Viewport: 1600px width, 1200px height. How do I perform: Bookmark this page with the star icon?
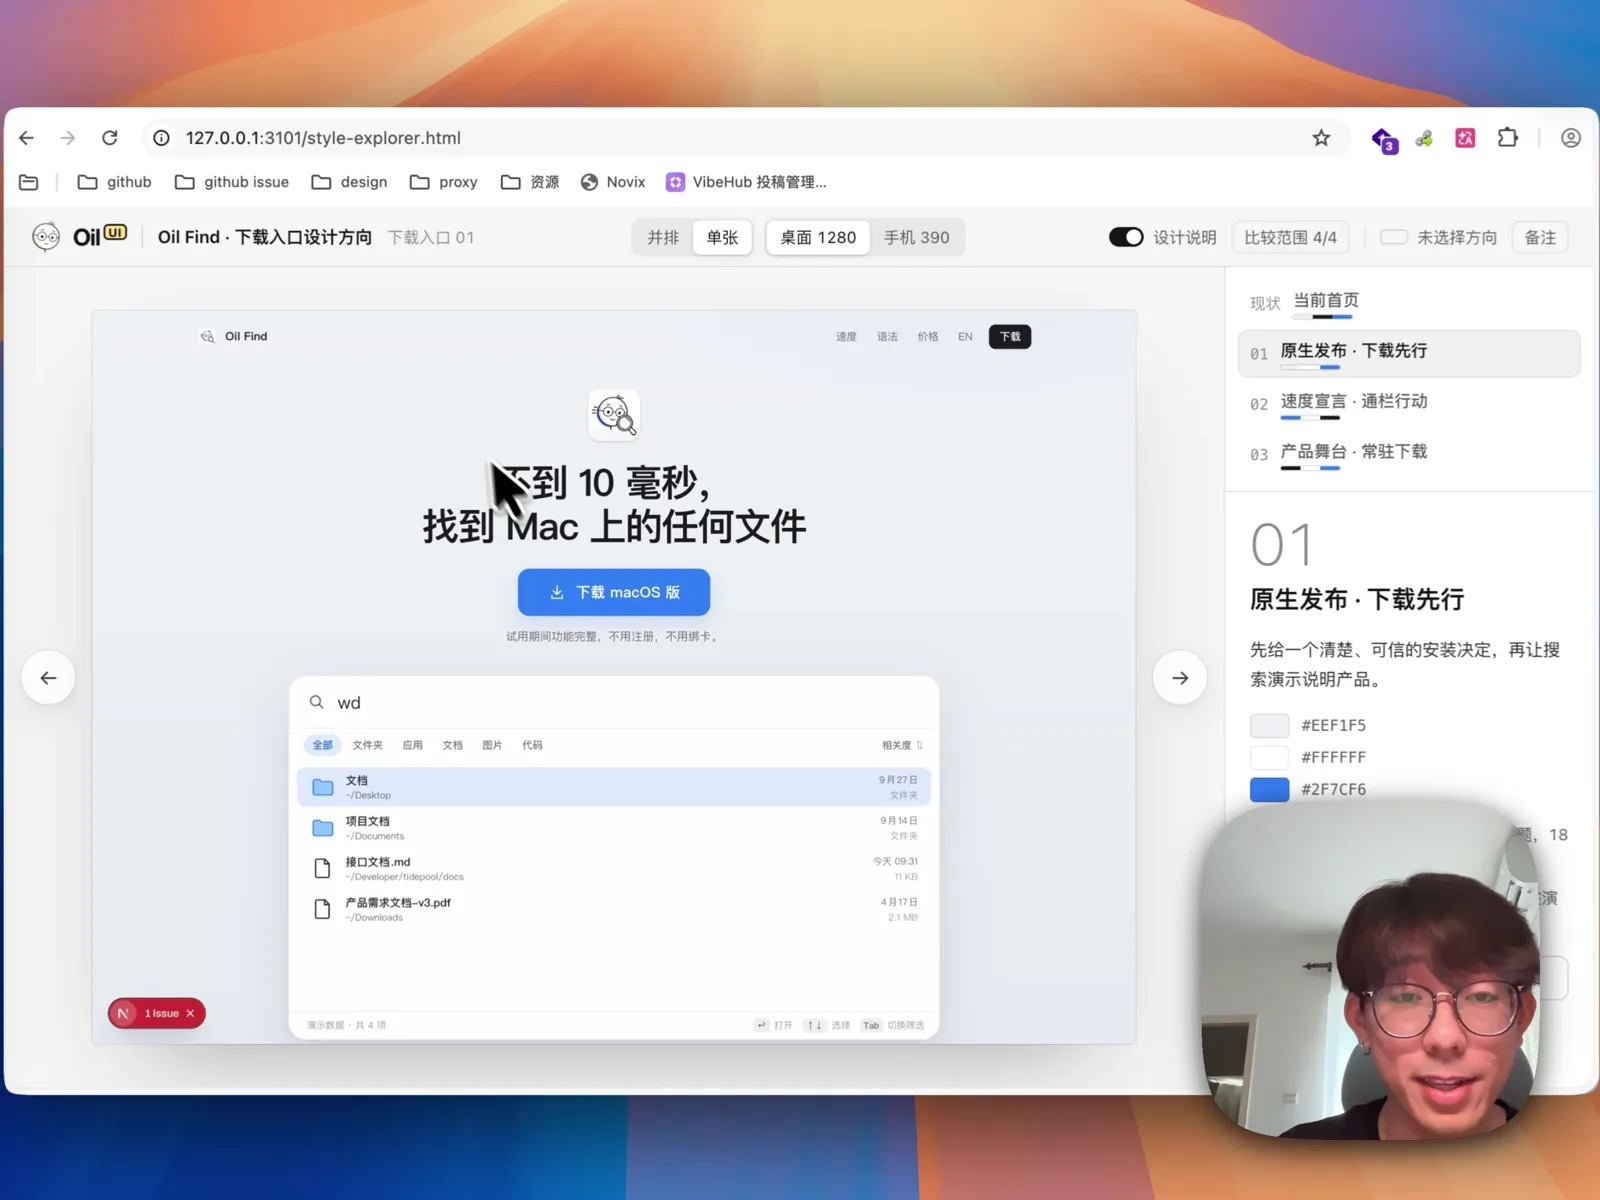click(x=1321, y=138)
